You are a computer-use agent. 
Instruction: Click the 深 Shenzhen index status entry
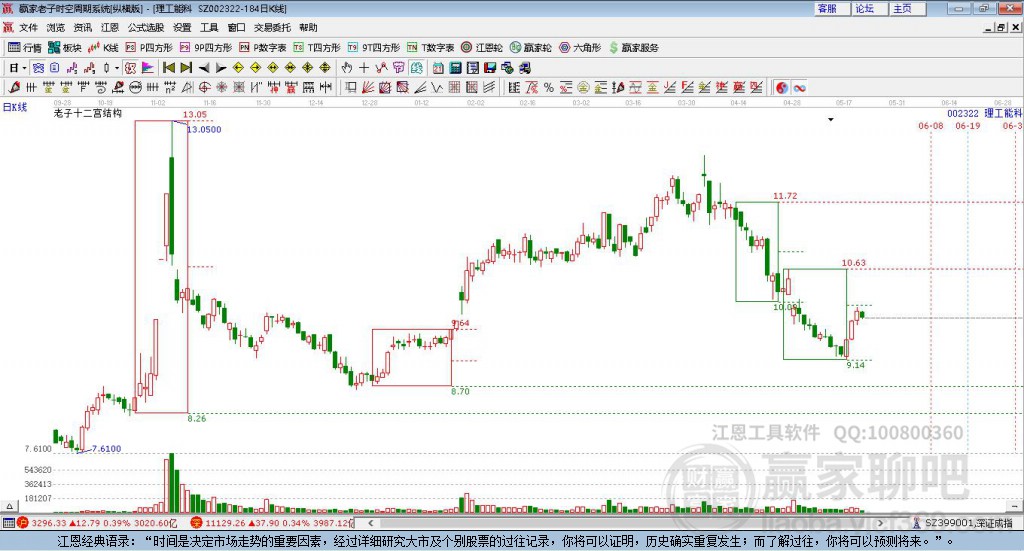click(x=272, y=523)
